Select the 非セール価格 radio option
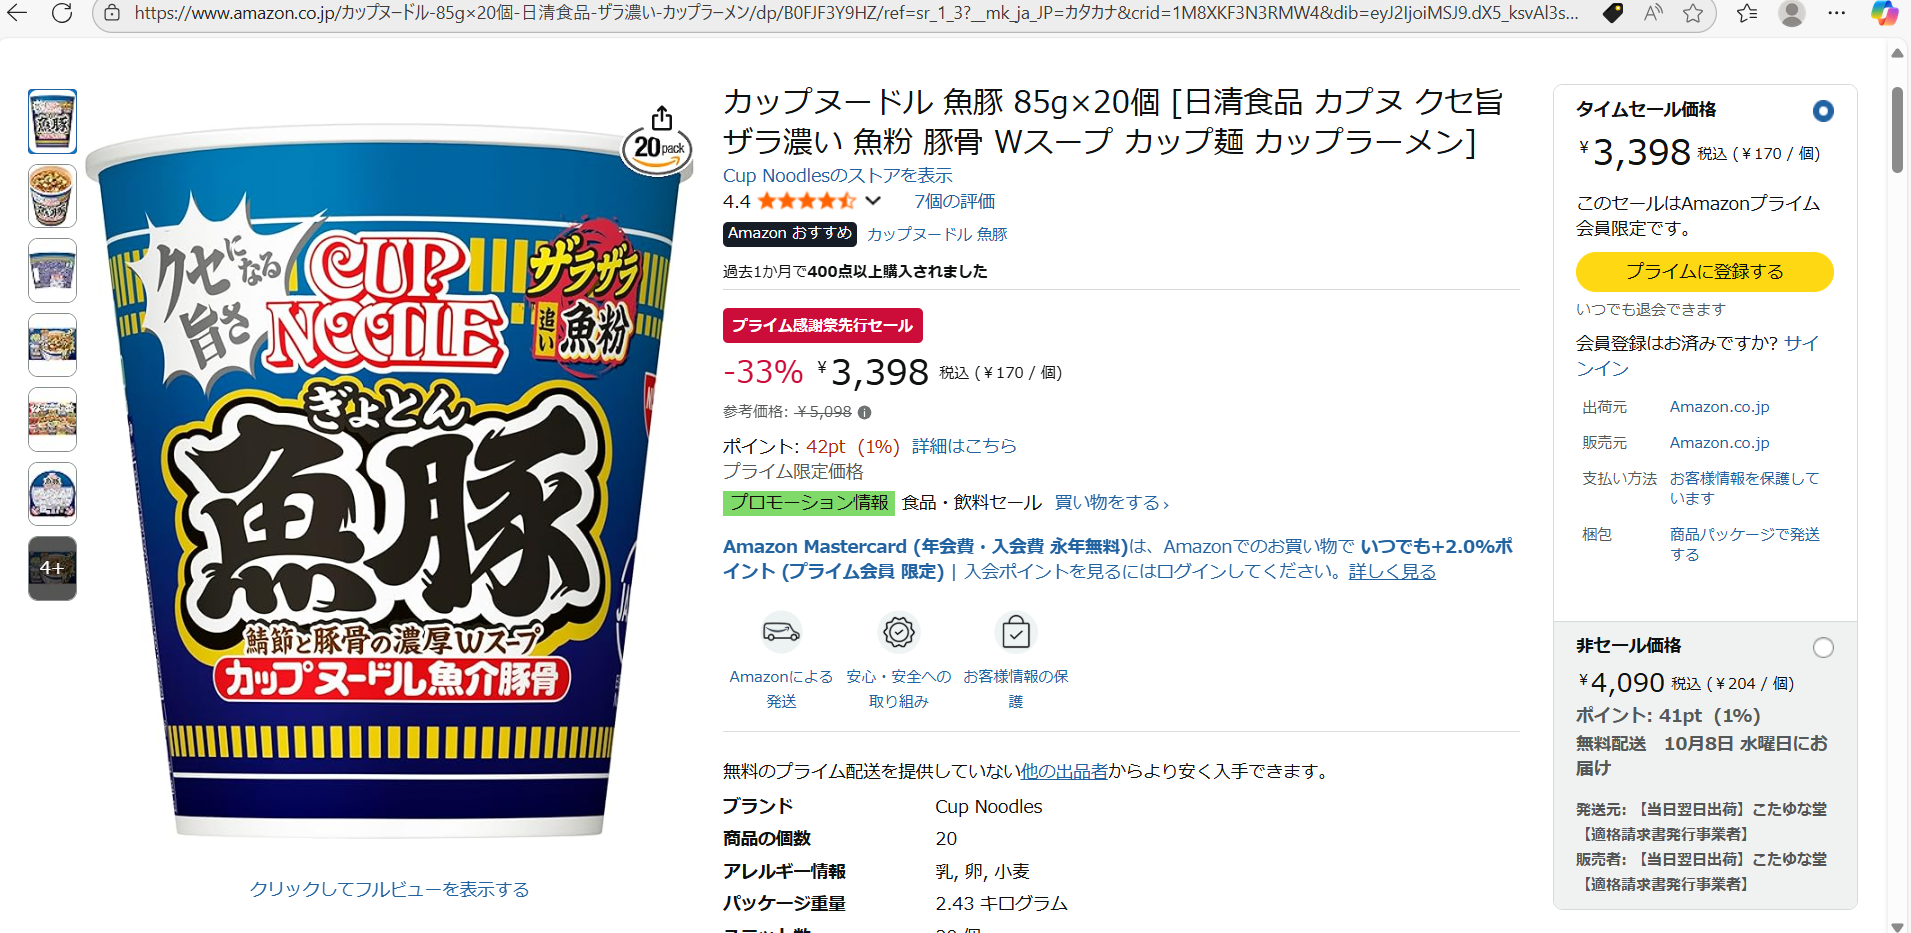1911x933 pixels. pos(1823,648)
